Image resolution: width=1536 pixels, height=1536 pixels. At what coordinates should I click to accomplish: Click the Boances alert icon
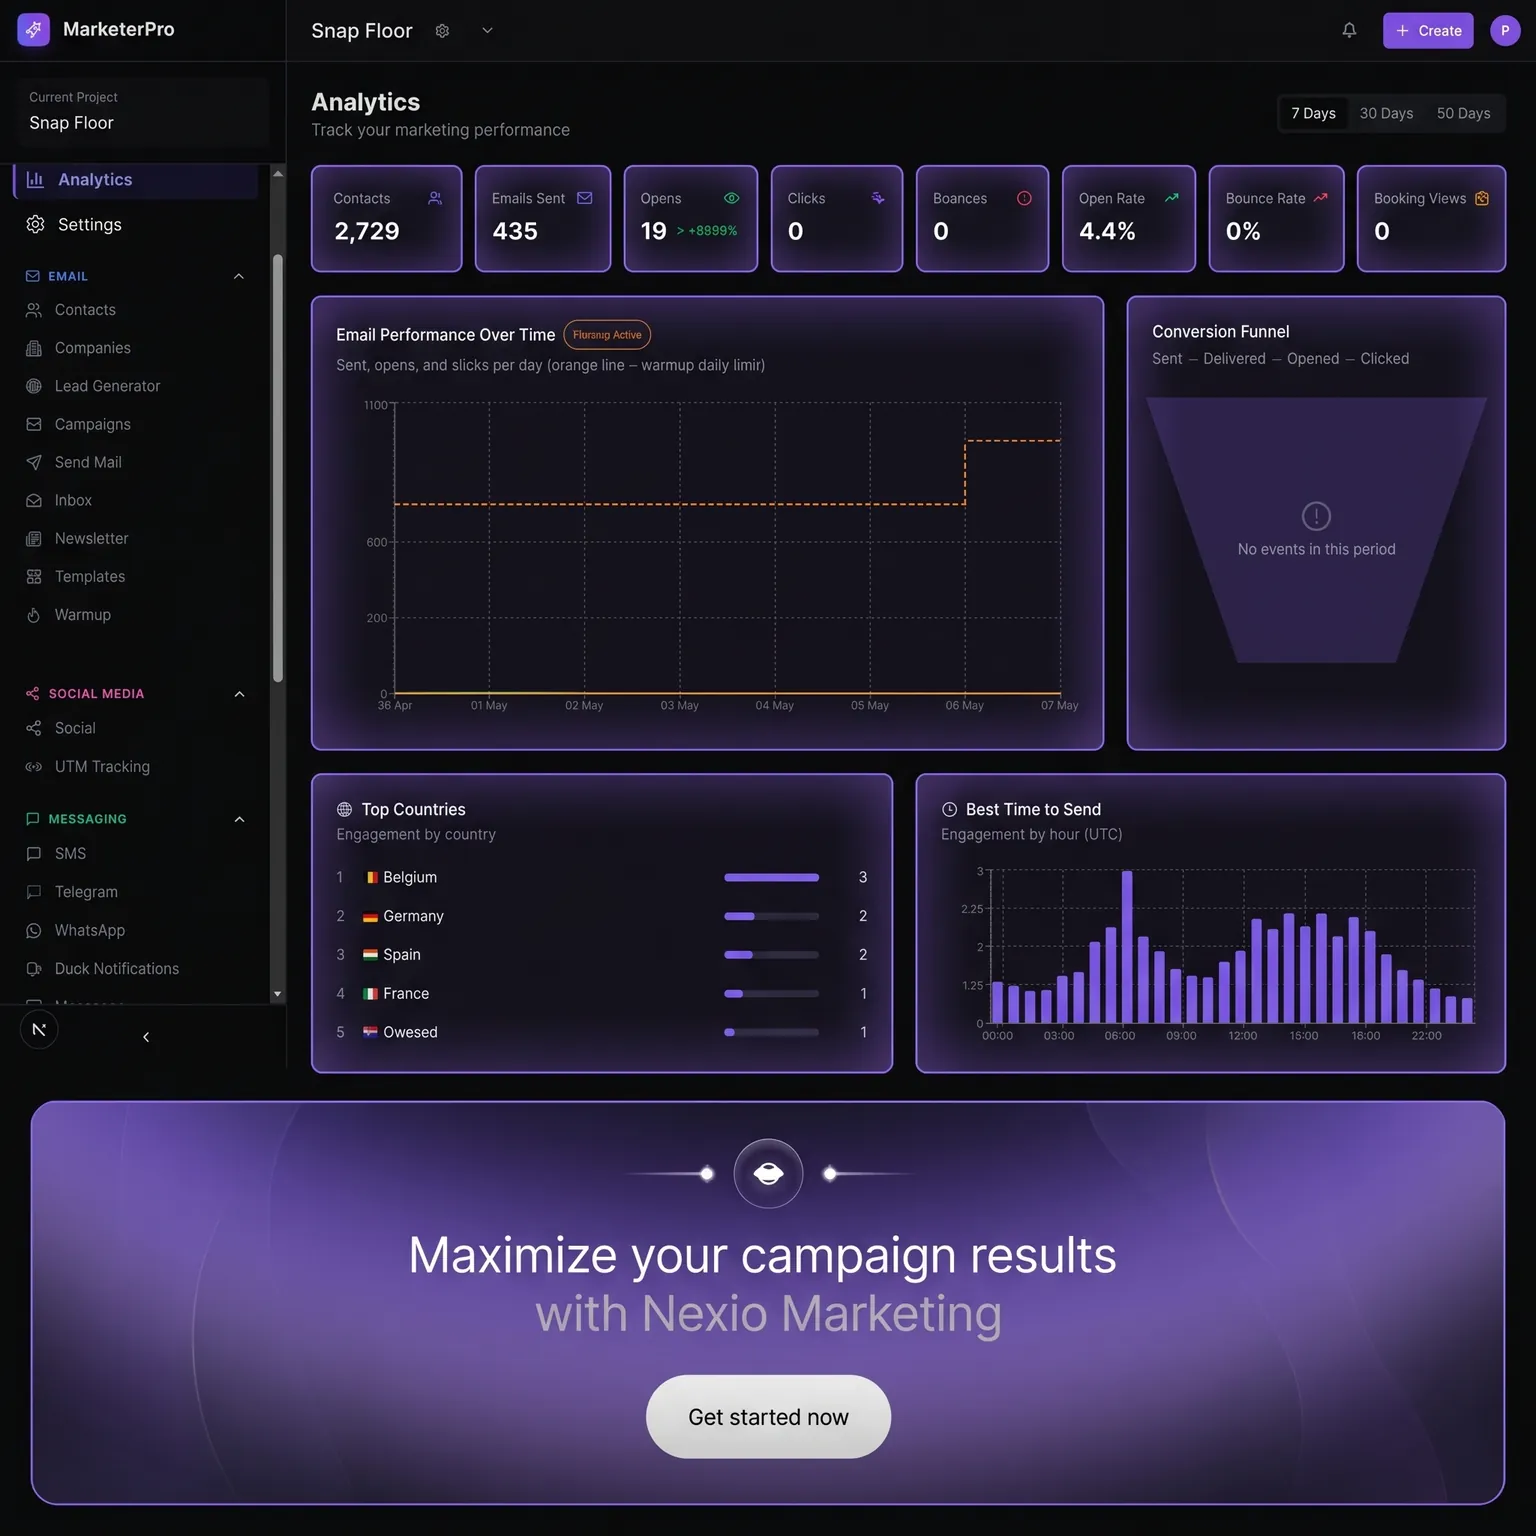coord(1024,198)
